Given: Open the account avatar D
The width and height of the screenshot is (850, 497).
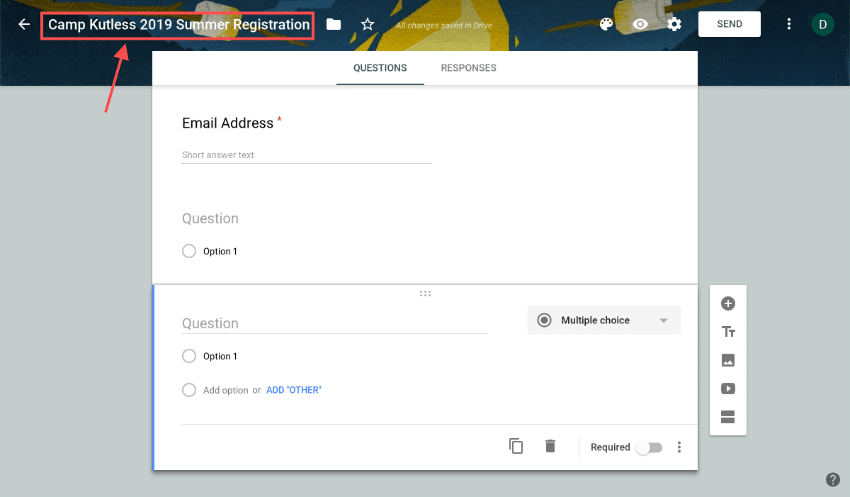Looking at the screenshot, I should [822, 24].
